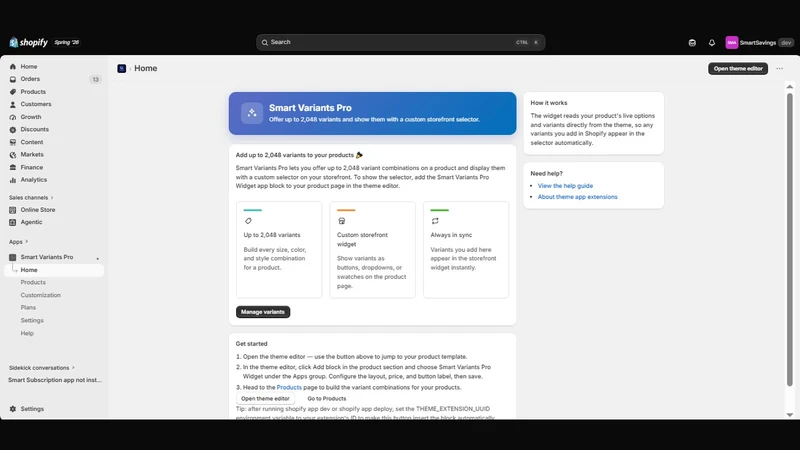Click the Agentic channel icon
This screenshot has width=800, height=450.
pos(13,222)
